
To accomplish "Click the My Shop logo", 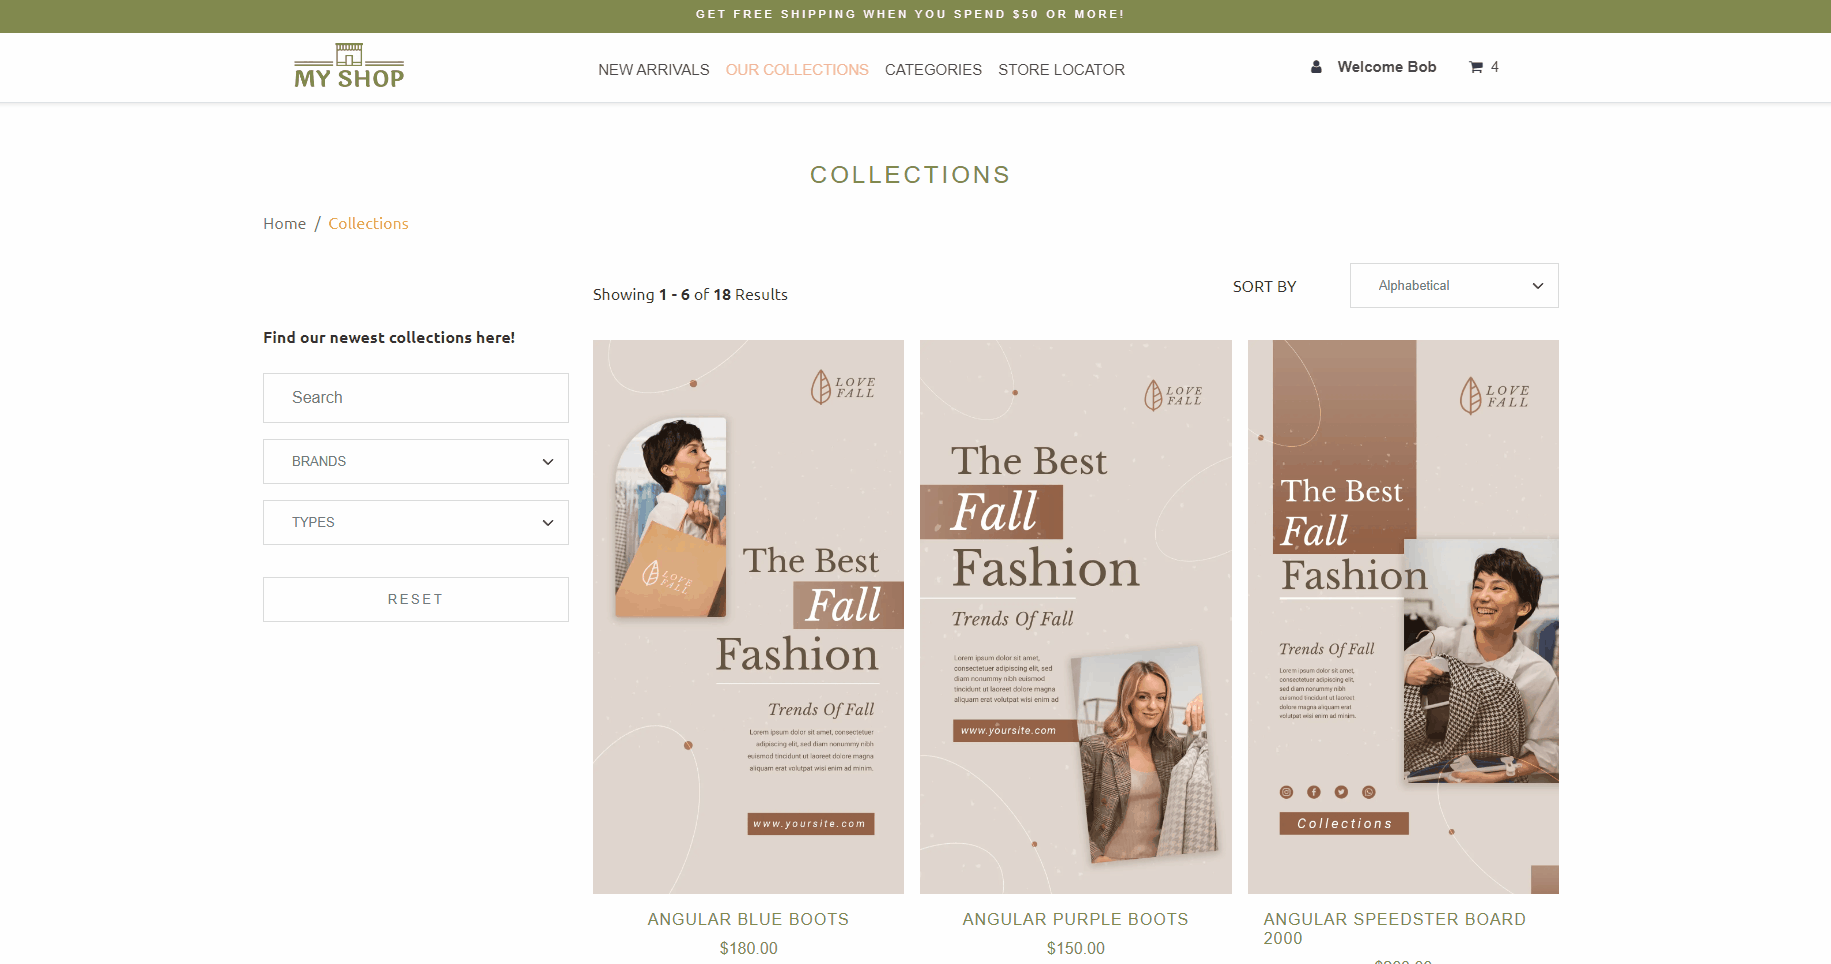I will [x=349, y=67].
